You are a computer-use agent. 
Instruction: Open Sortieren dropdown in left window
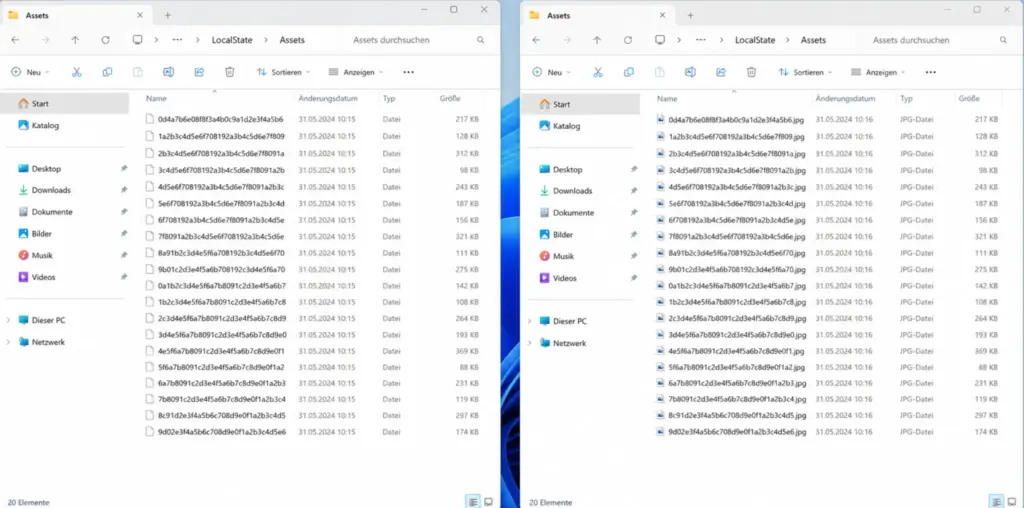click(283, 72)
